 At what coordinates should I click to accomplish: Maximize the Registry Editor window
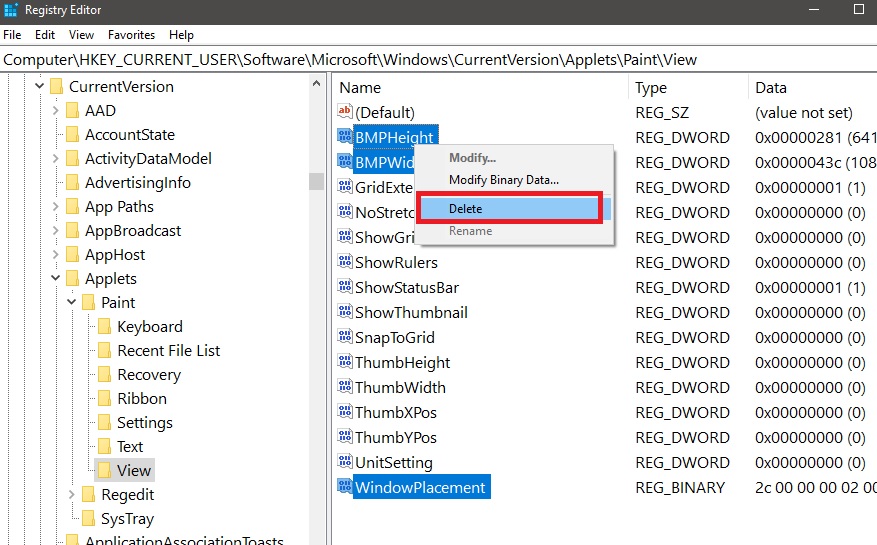click(x=859, y=10)
